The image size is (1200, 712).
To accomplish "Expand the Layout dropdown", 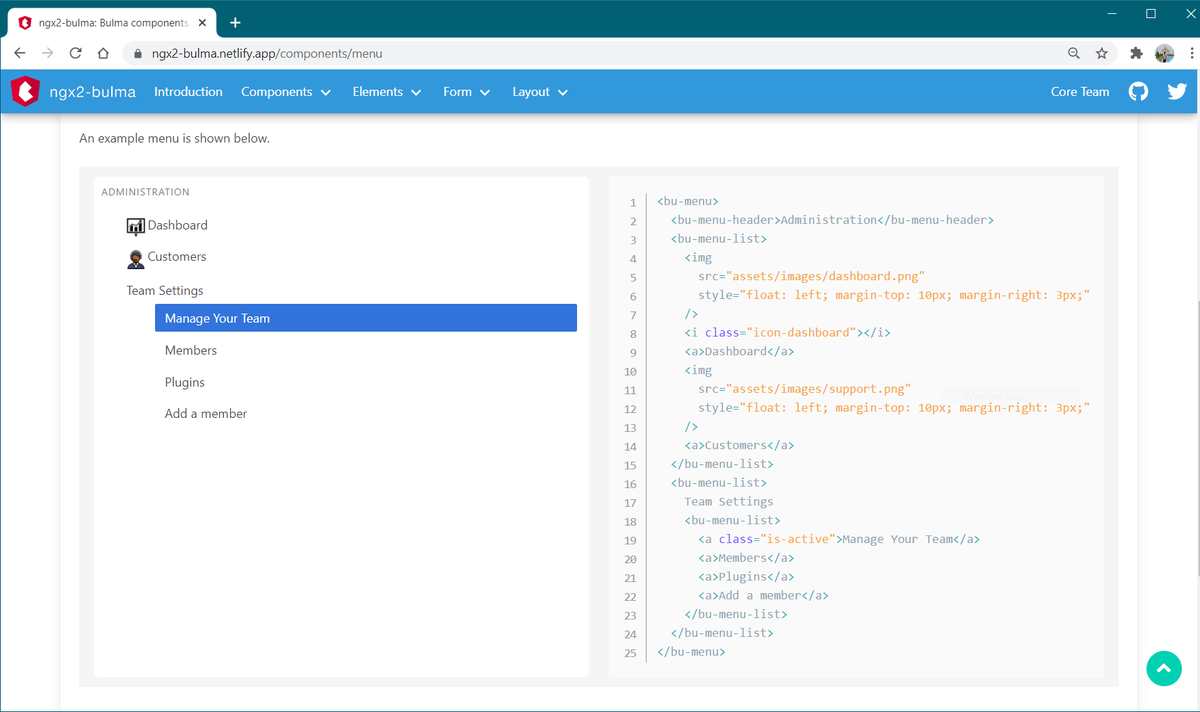I will pos(540,91).
